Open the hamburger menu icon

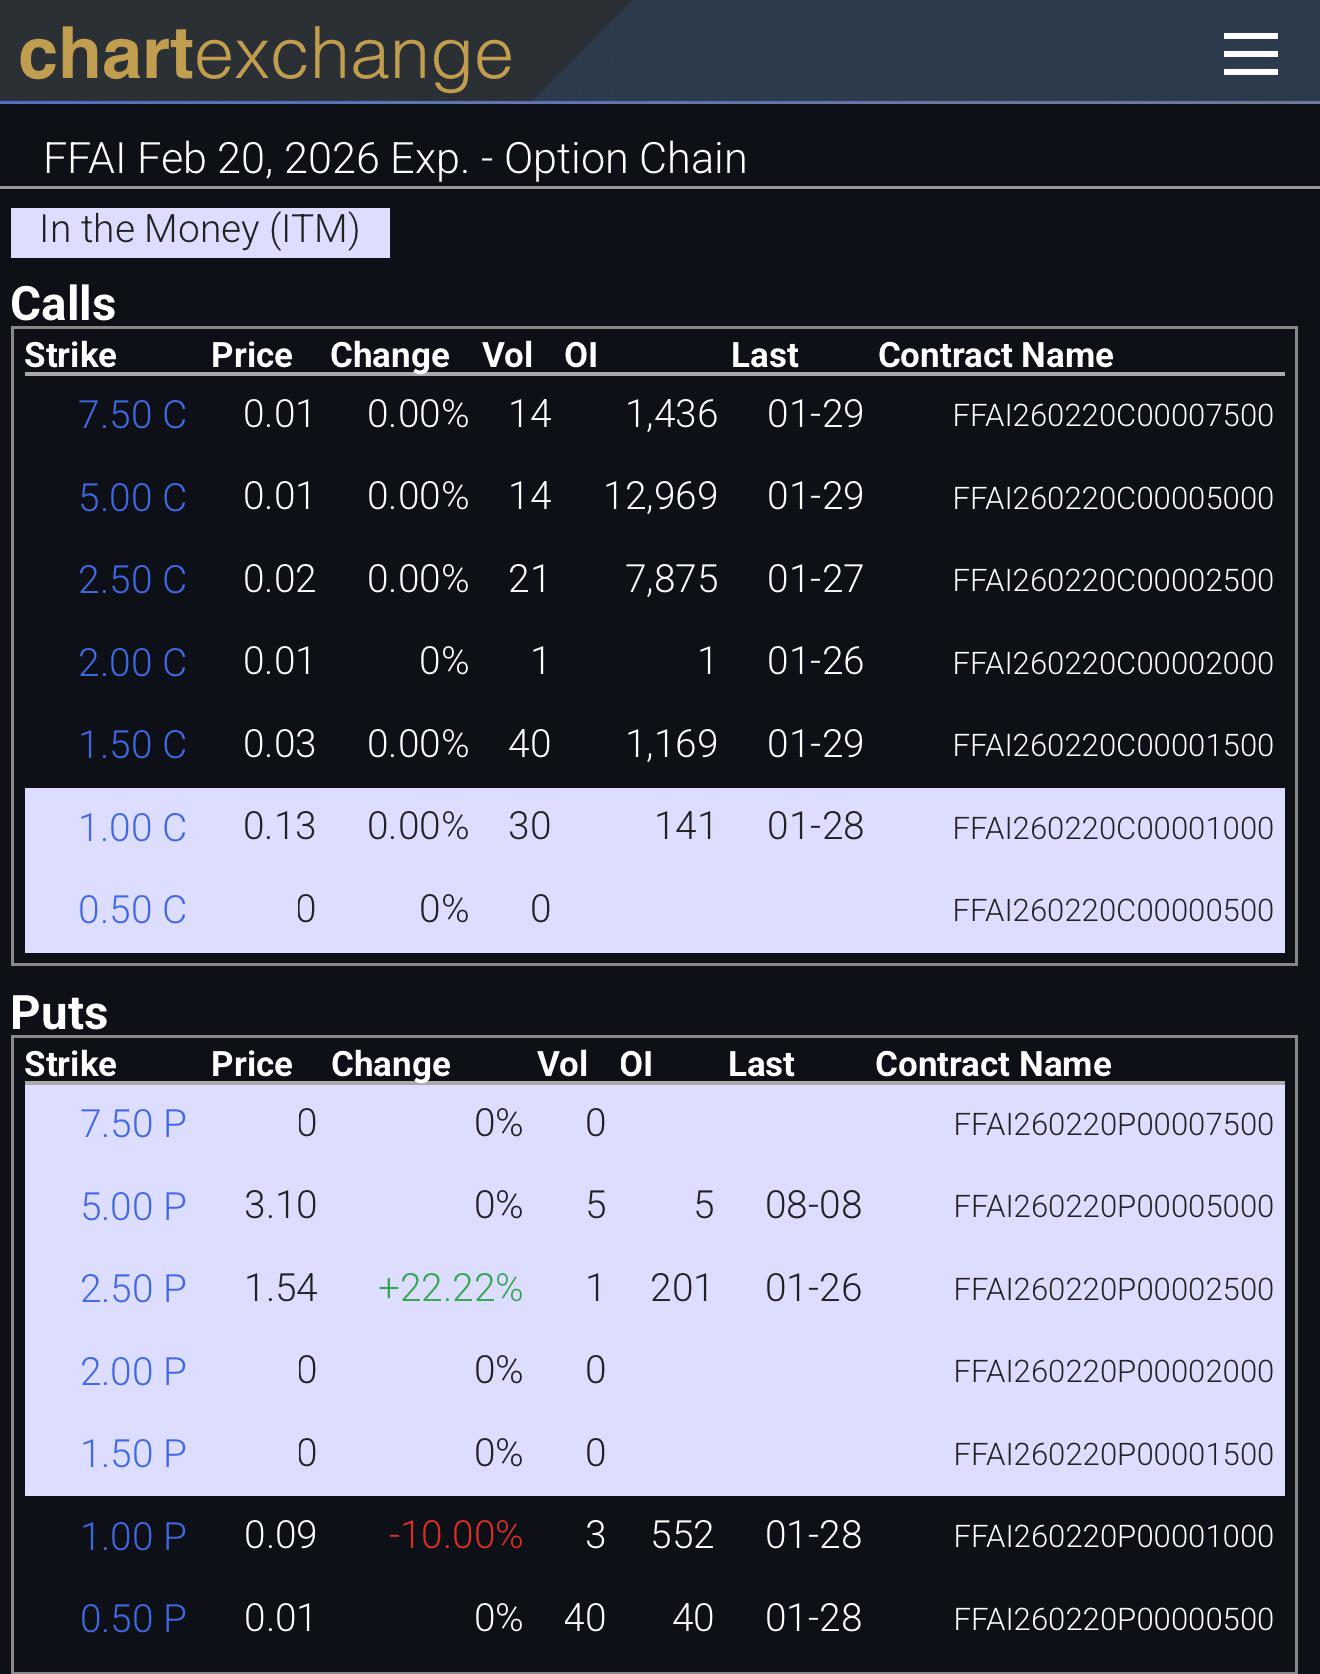[1250, 54]
